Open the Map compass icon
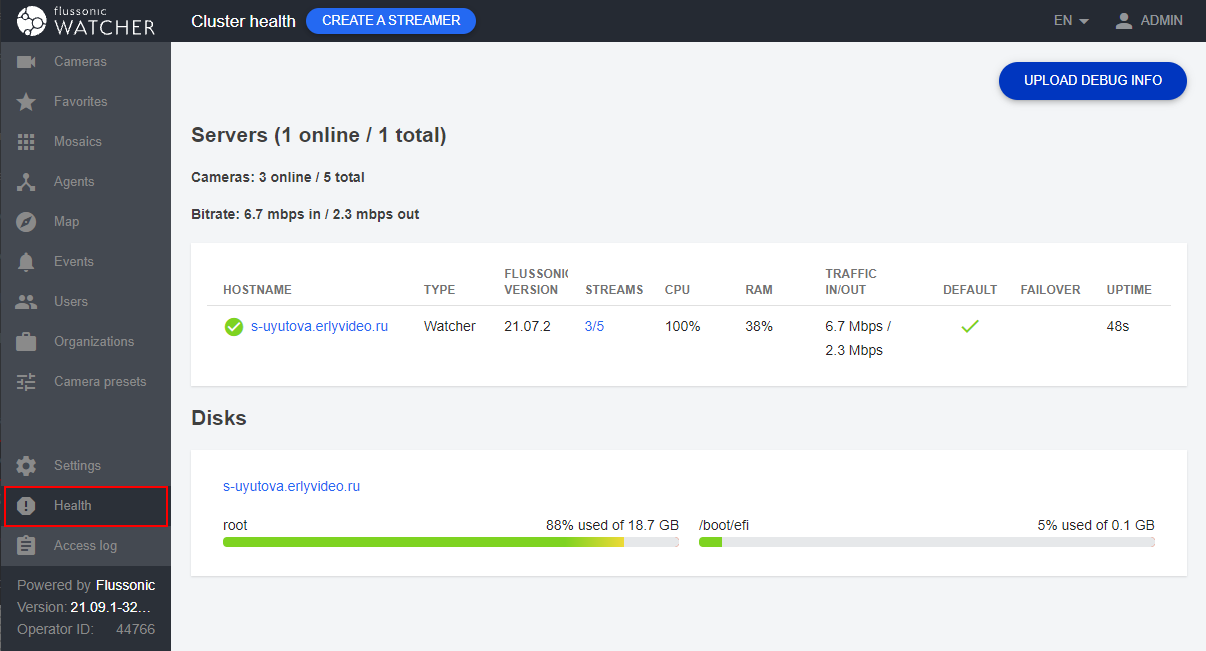Image resolution: width=1206 pixels, height=651 pixels. click(27, 222)
